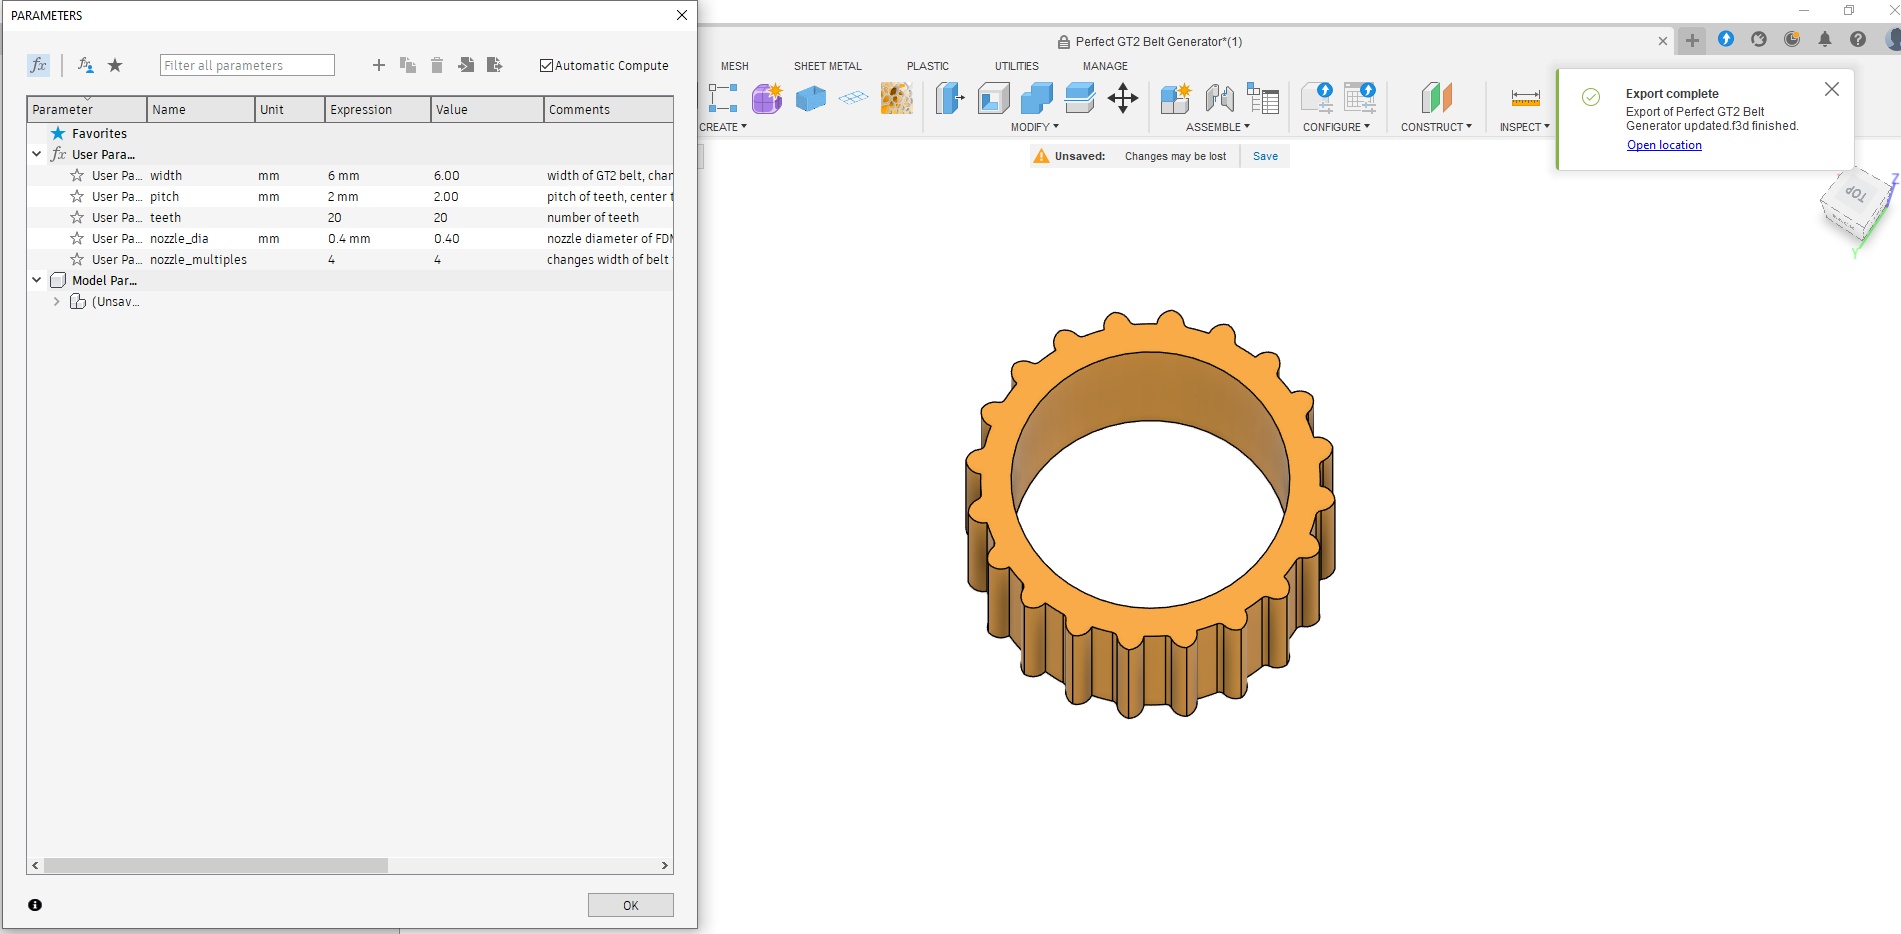Open the MODIFY dropdown menu

1035,127
